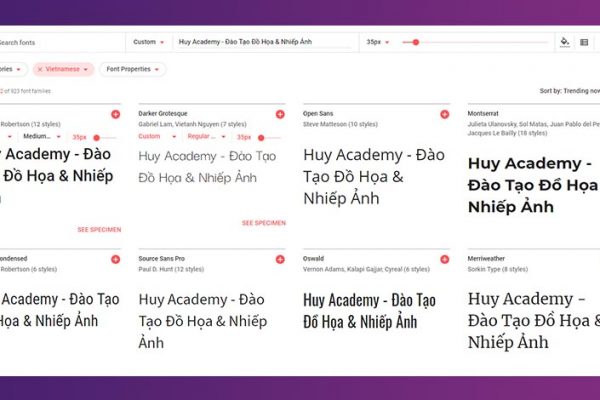This screenshot has height=400, width=600.
Task: Add the Medium-style font card via plus
Action: pos(116,114)
